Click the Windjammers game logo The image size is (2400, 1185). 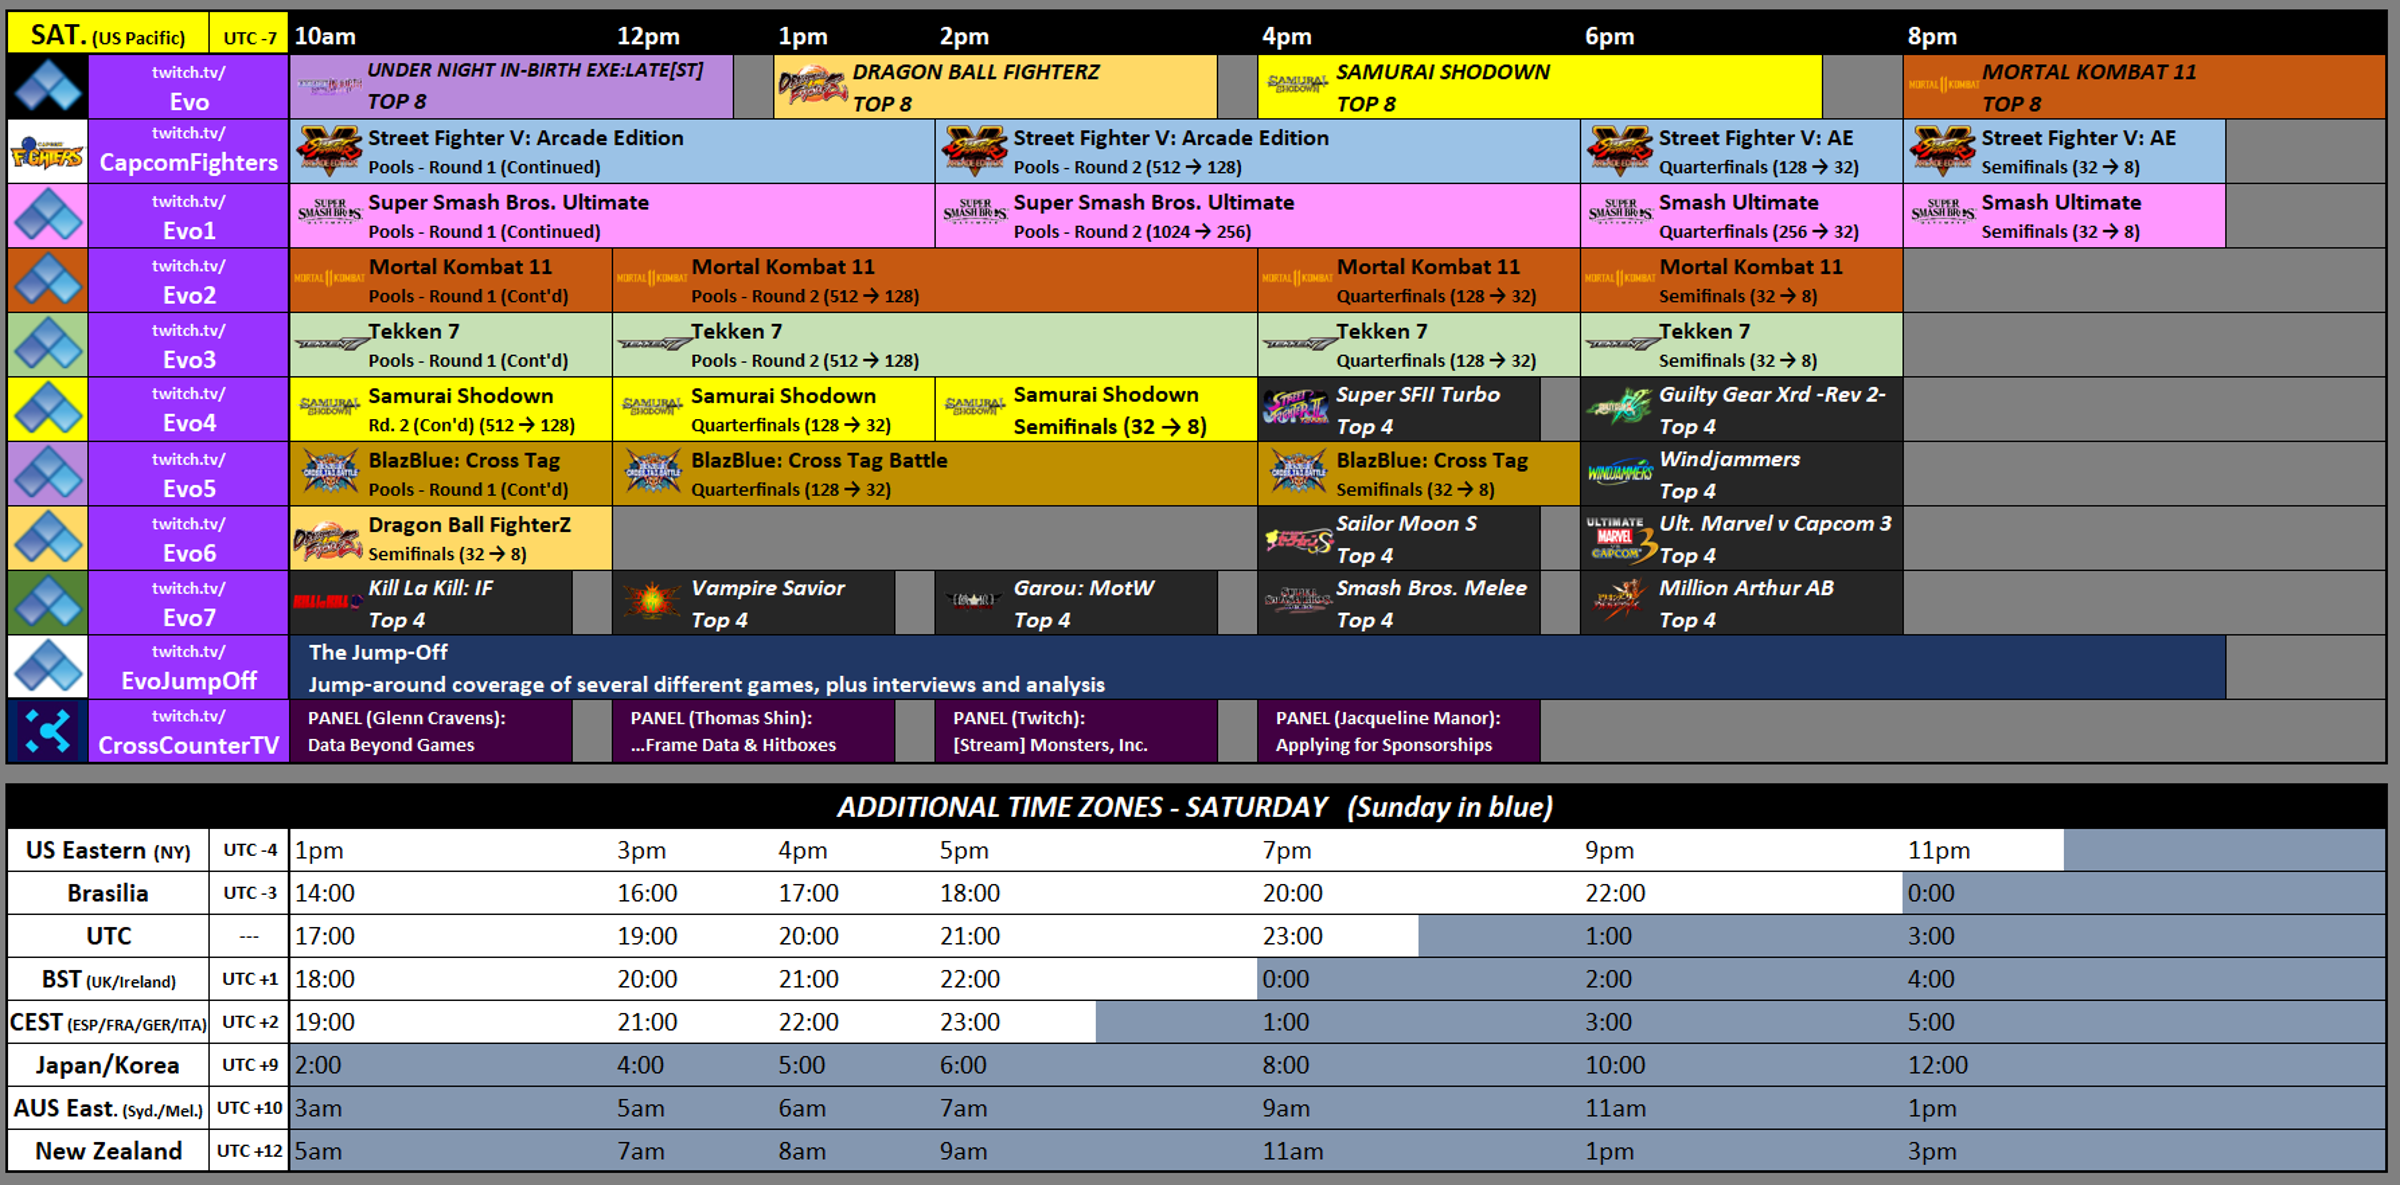(x=1619, y=473)
